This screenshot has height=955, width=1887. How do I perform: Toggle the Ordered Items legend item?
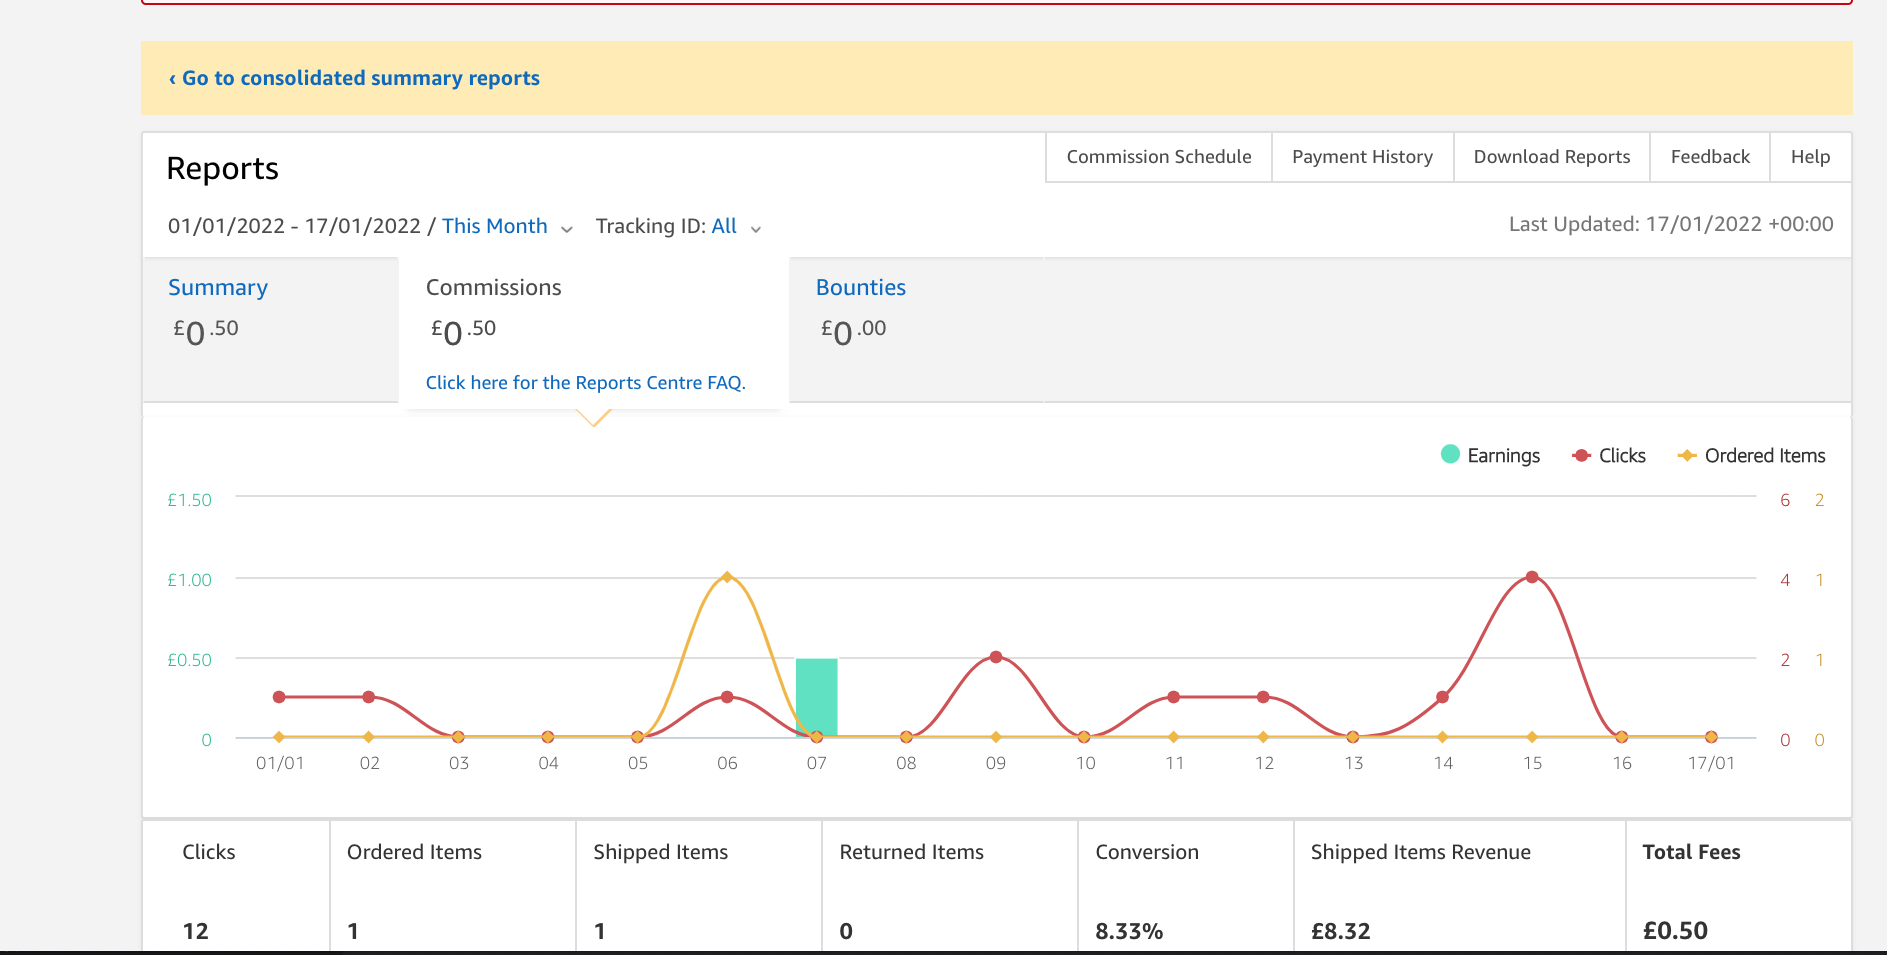click(x=1751, y=455)
